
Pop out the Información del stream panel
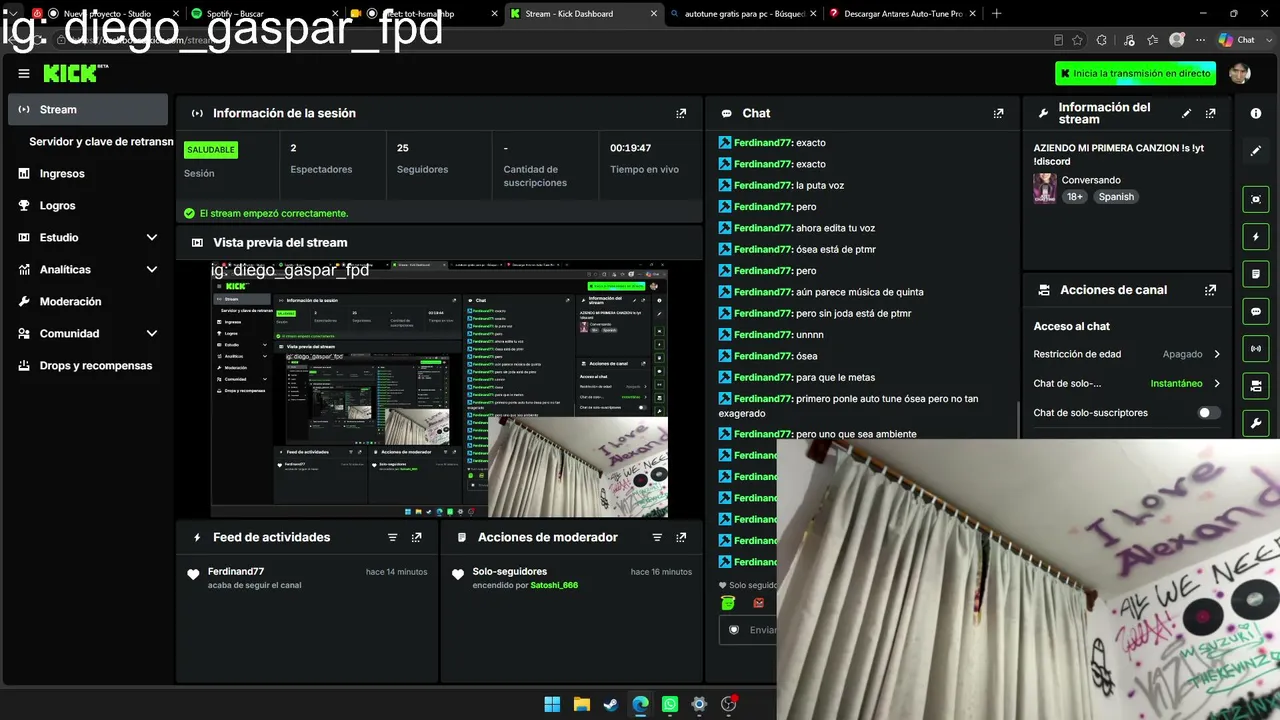(1210, 113)
